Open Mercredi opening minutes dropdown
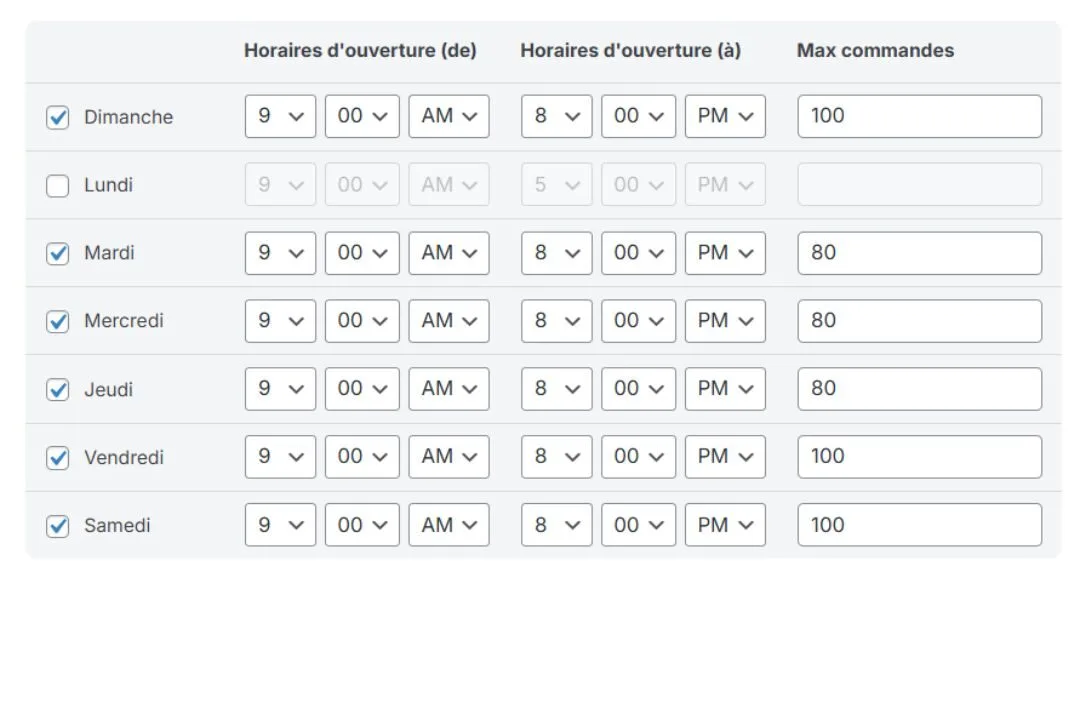This screenshot has height=720, width=1080. 362,321
